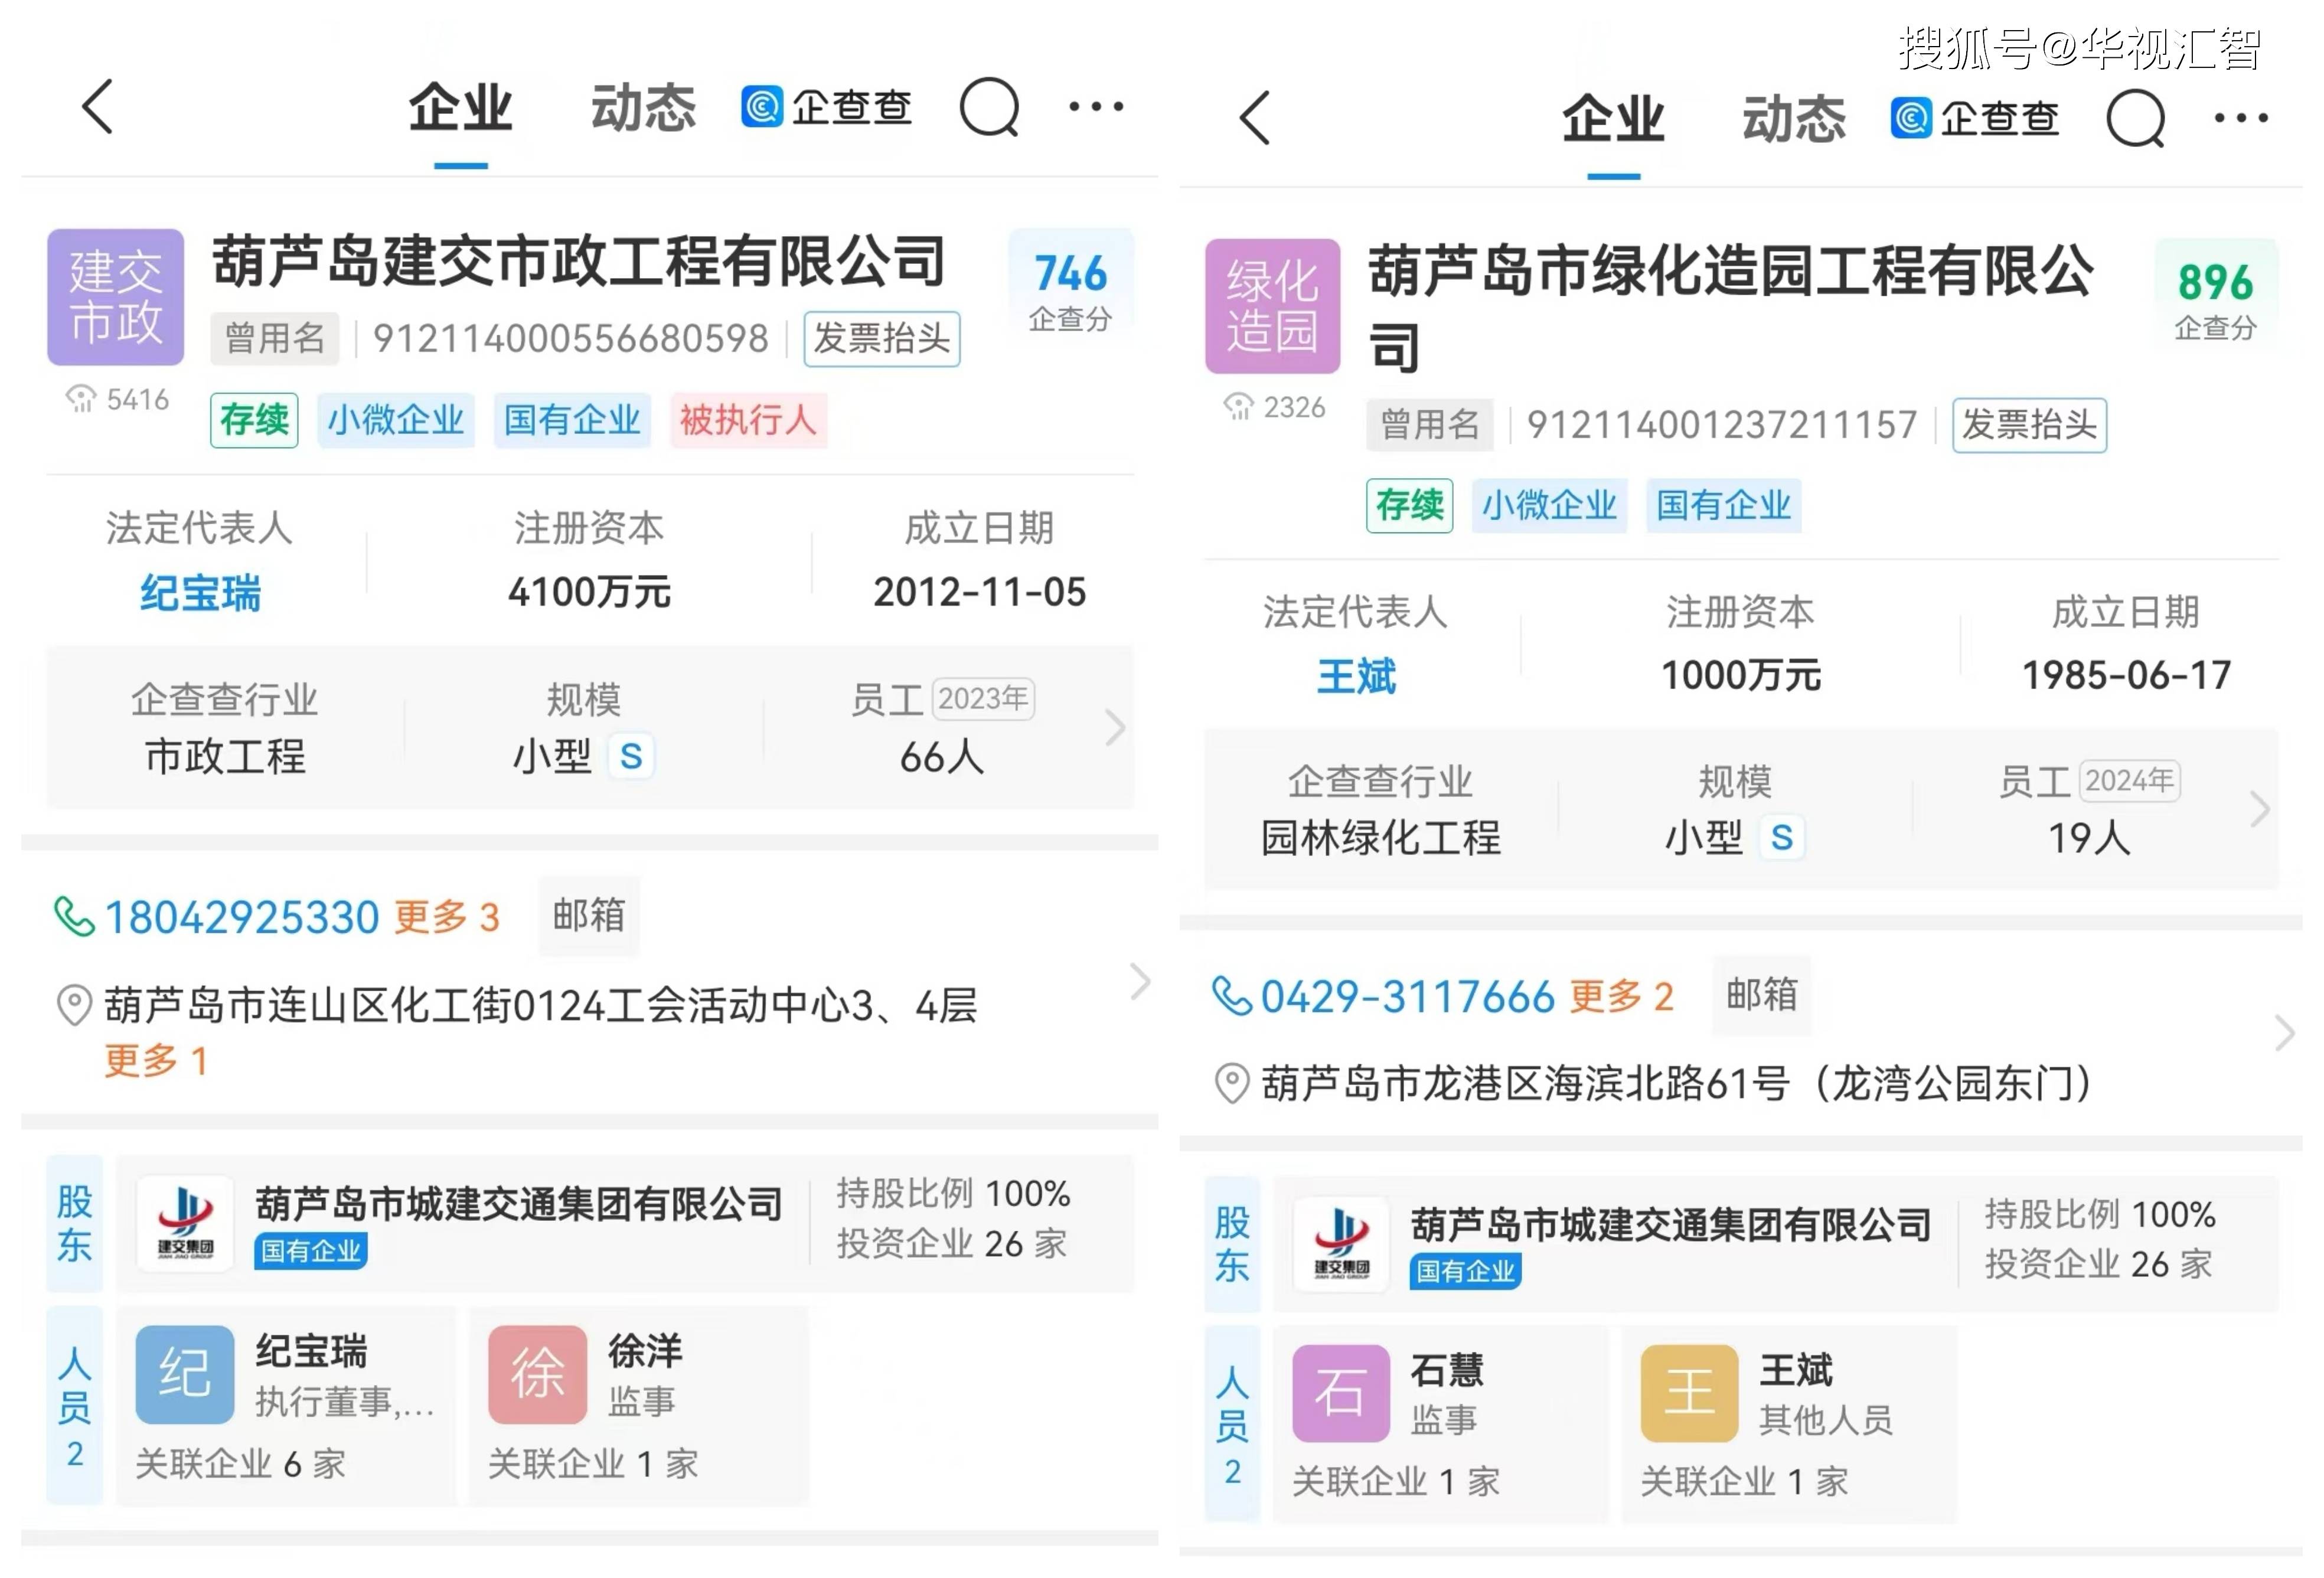This screenshot has height=1578, width=2324.
Task: Tap credit code 91211400055668059​8
Action: (x=571, y=339)
